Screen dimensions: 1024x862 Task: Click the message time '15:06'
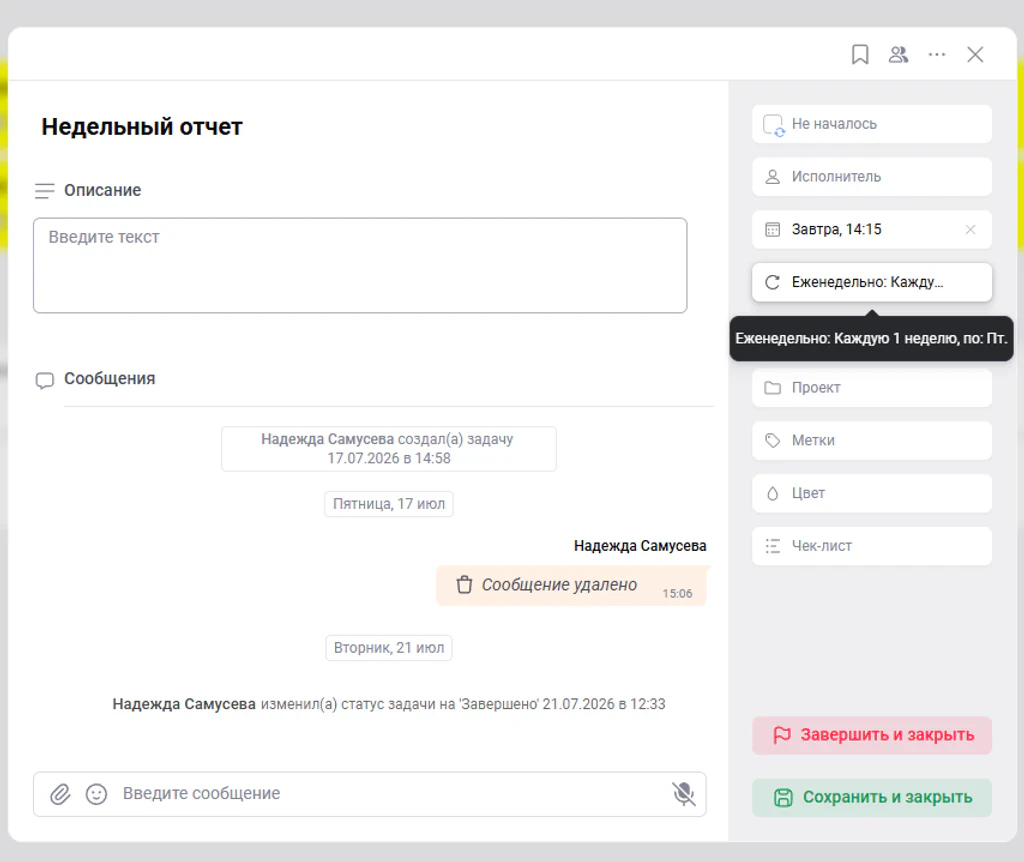[x=677, y=594]
